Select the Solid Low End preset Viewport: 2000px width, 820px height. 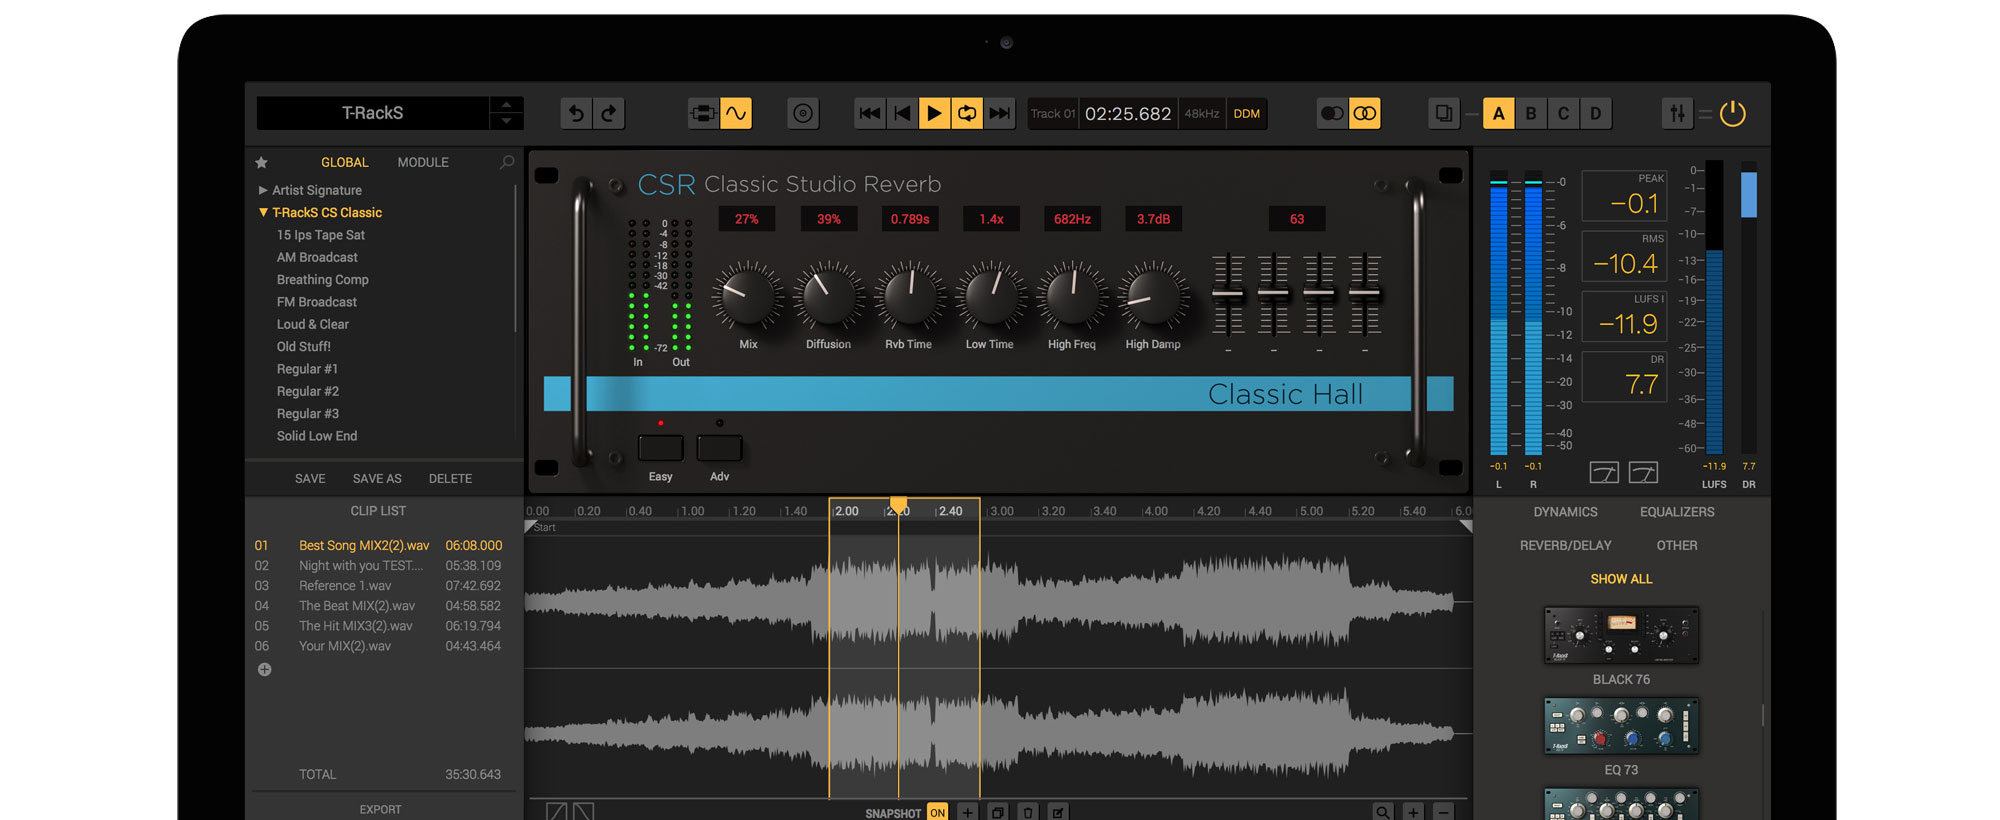tap(317, 436)
